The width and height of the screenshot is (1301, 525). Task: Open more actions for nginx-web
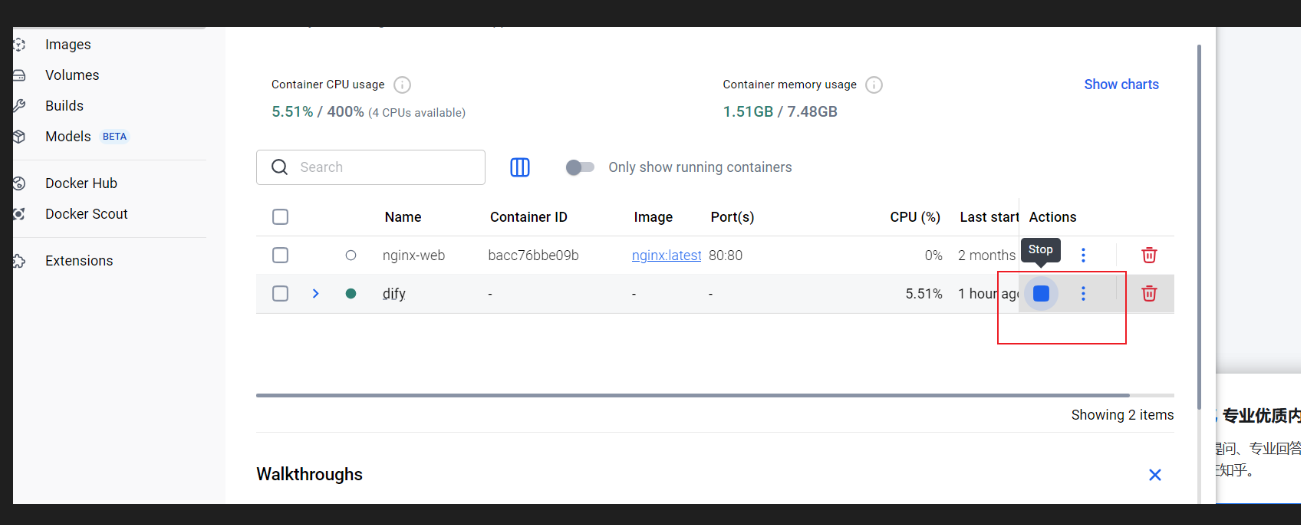1083,255
